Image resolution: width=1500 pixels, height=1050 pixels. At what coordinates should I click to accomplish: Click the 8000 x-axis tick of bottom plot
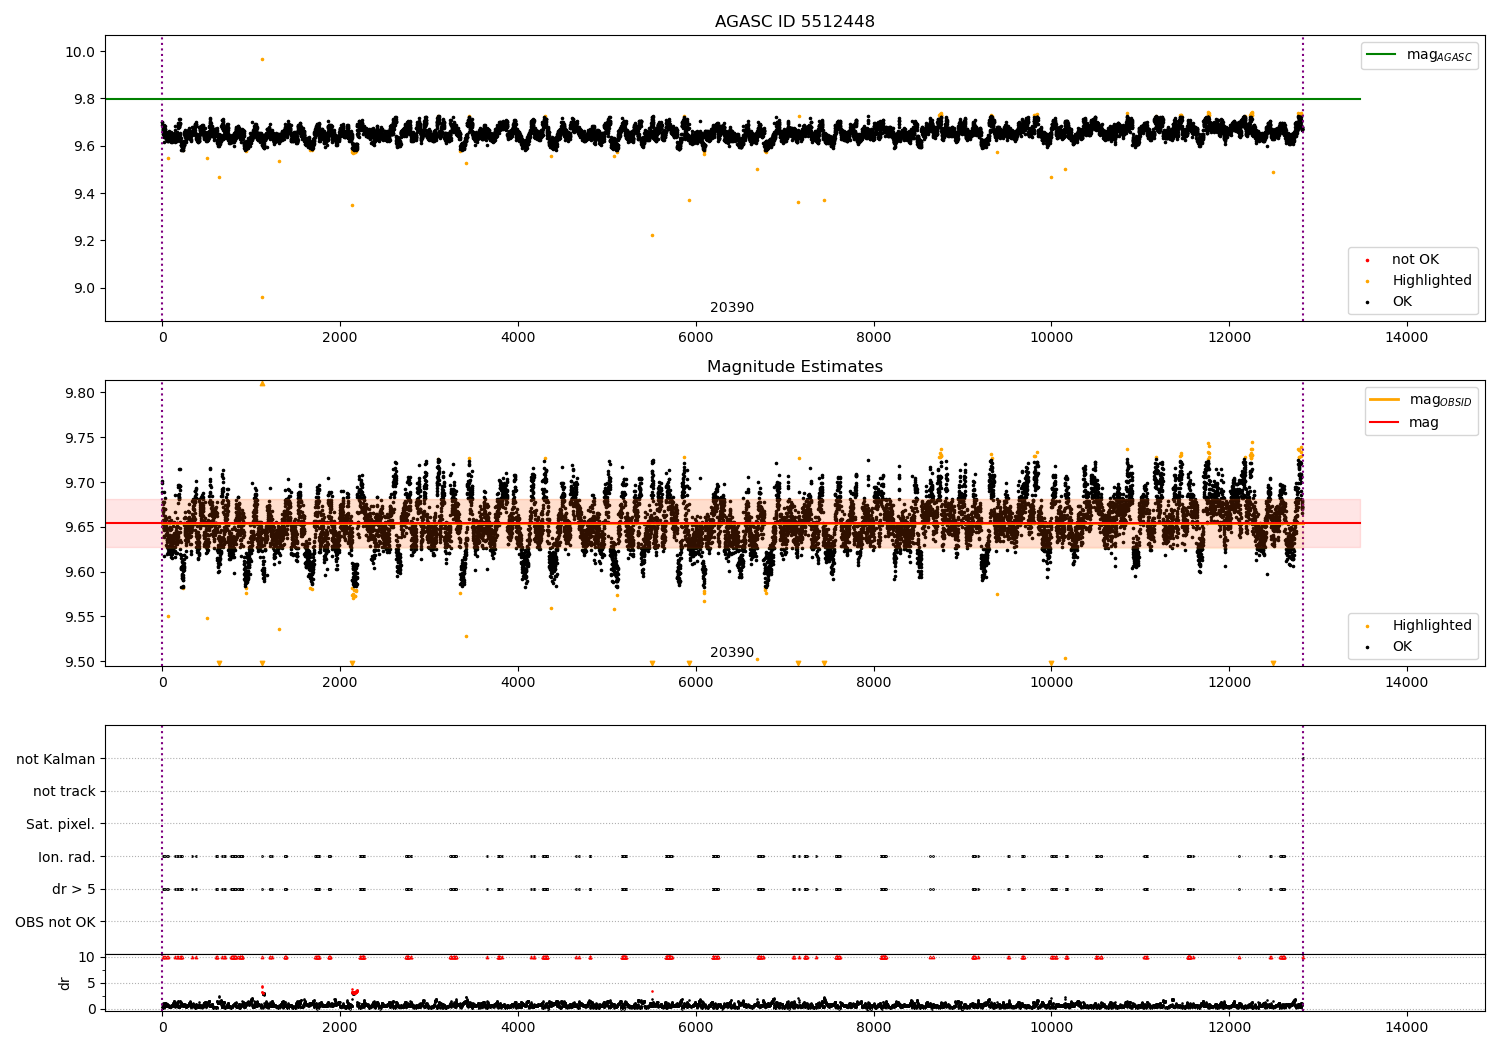click(x=873, y=1027)
